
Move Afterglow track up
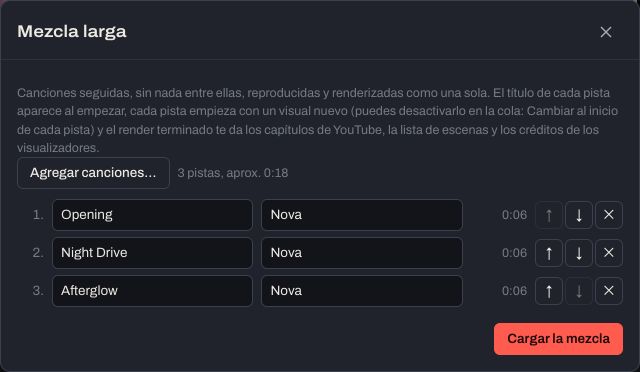[549, 291]
